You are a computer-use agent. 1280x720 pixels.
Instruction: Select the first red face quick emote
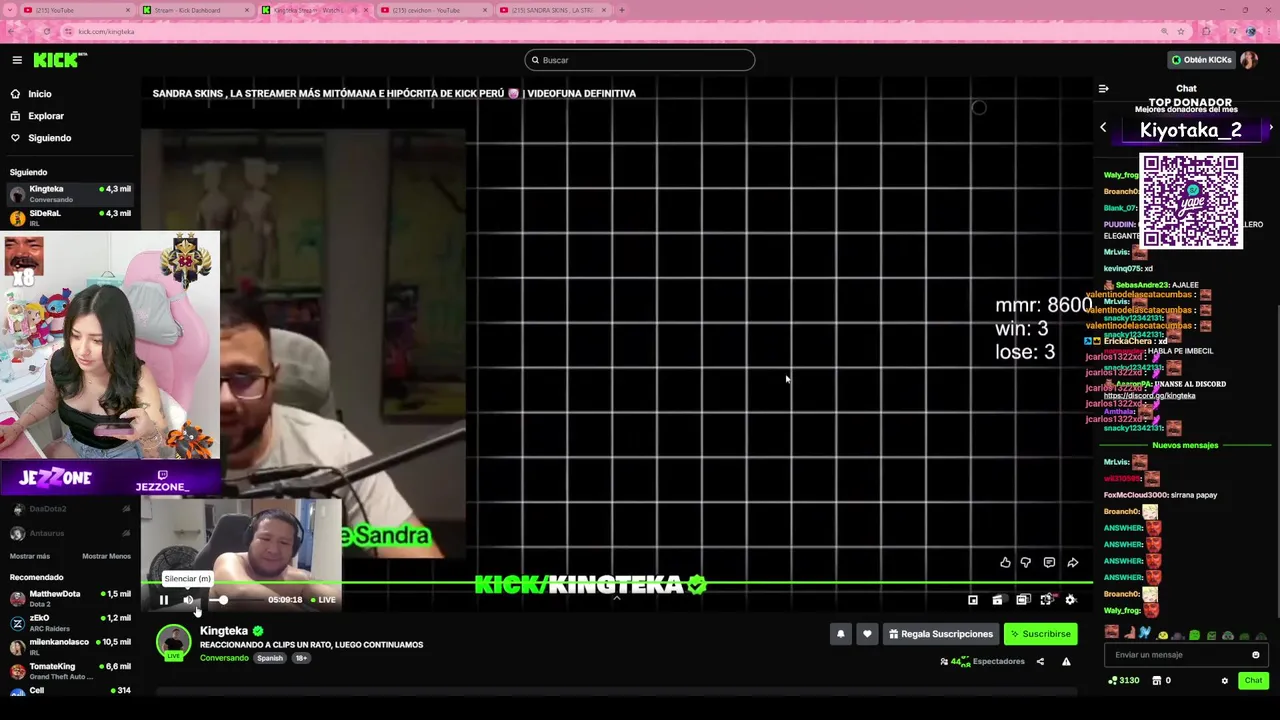pyautogui.click(x=1111, y=633)
